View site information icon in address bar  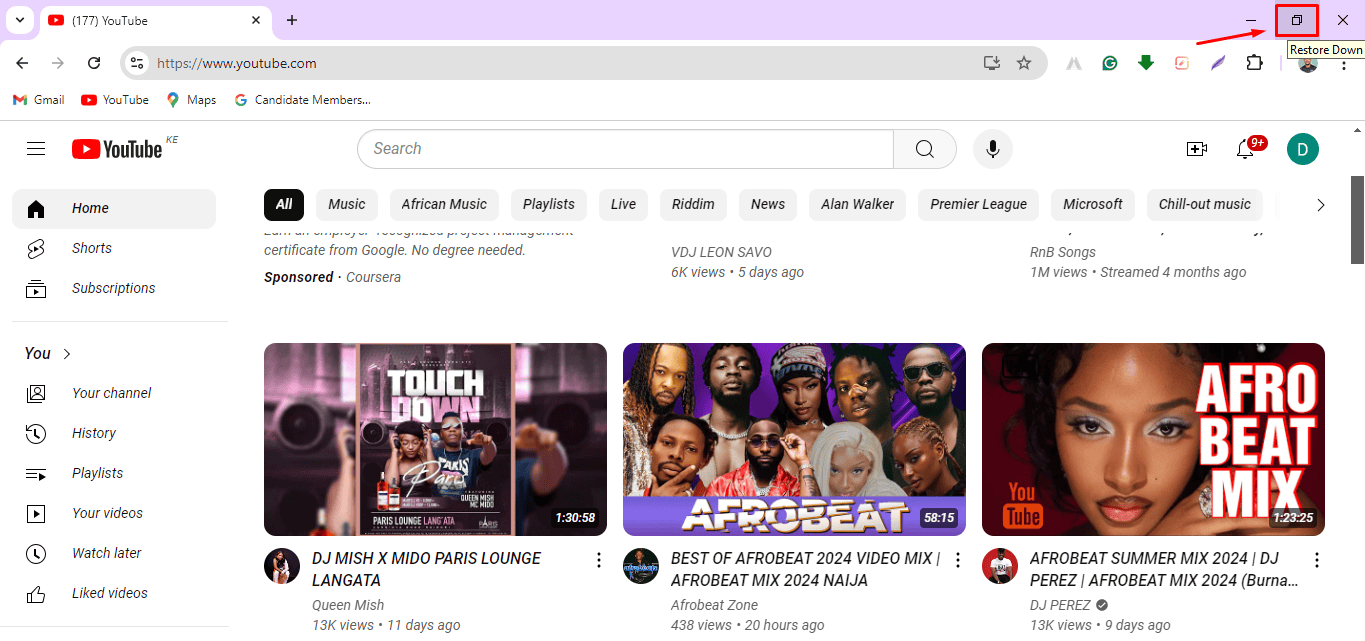click(137, 63)
